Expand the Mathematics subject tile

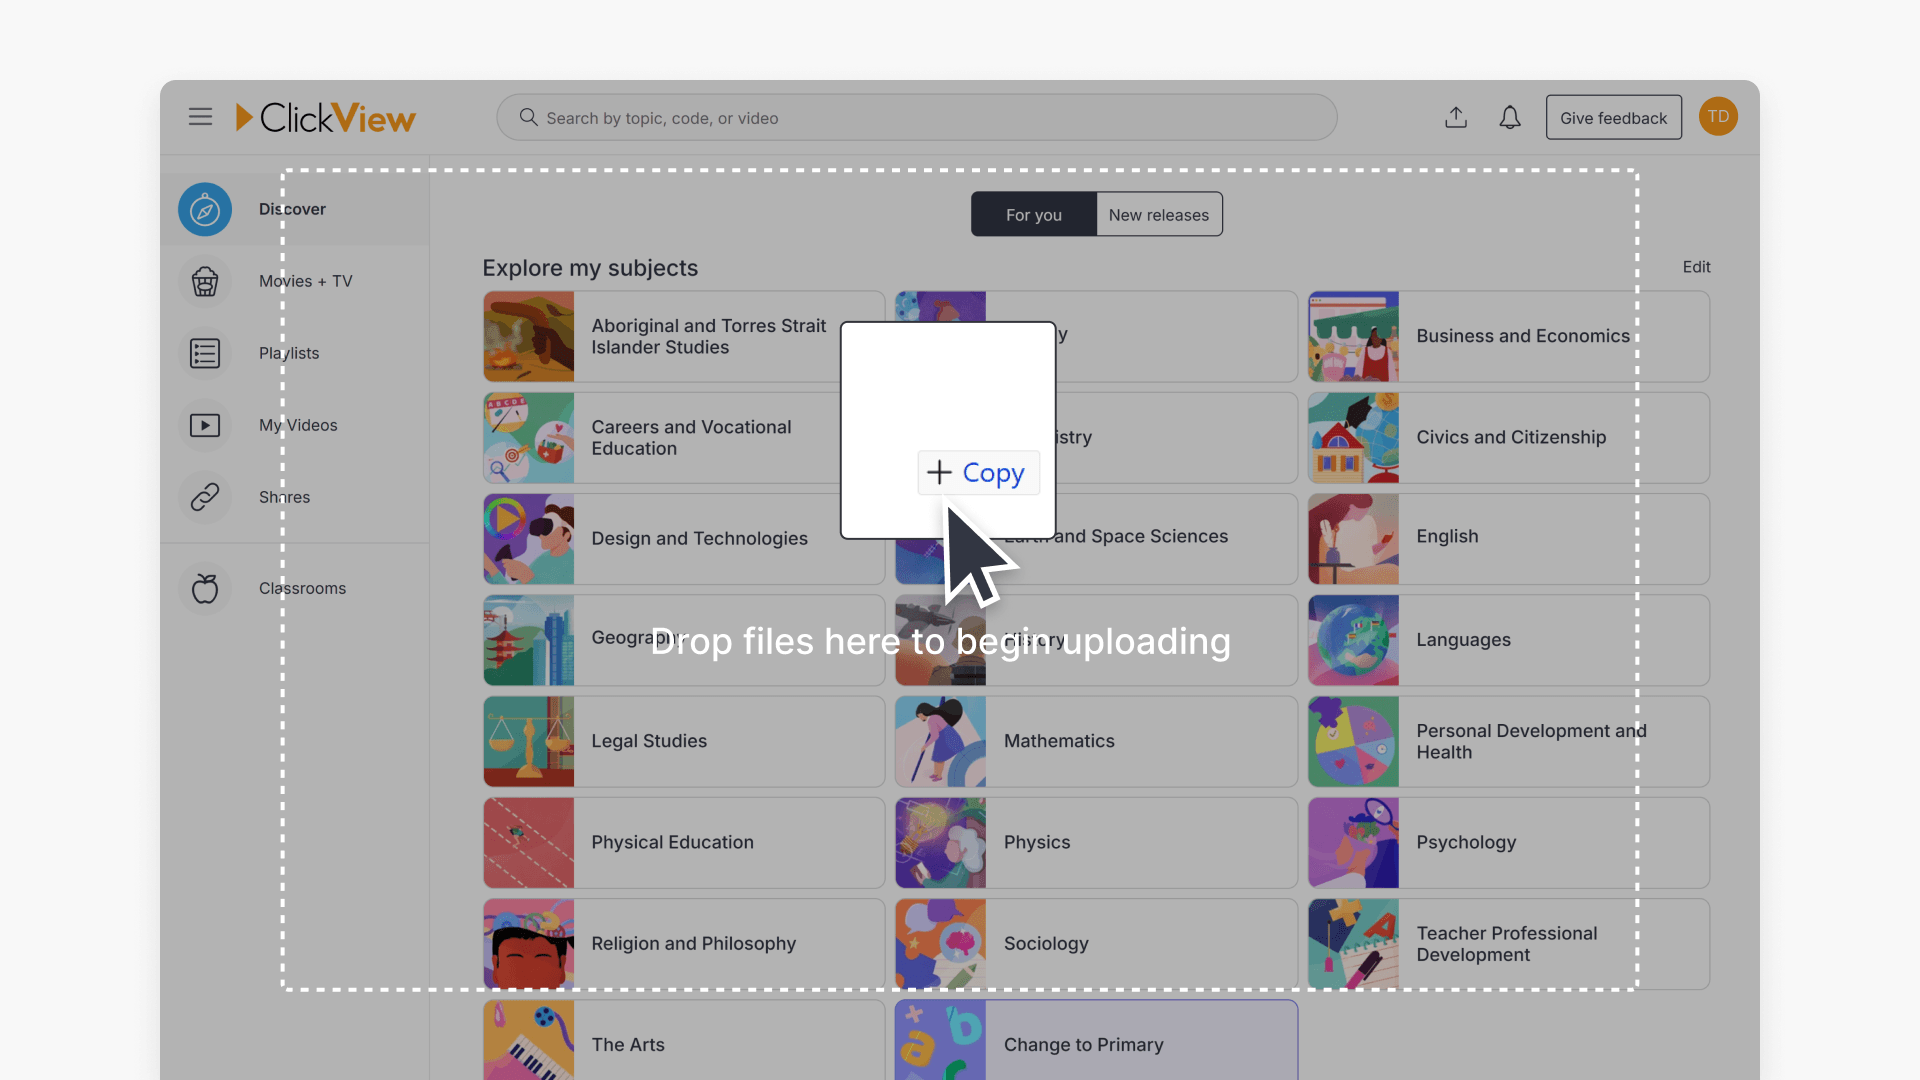coord(1095,741)
